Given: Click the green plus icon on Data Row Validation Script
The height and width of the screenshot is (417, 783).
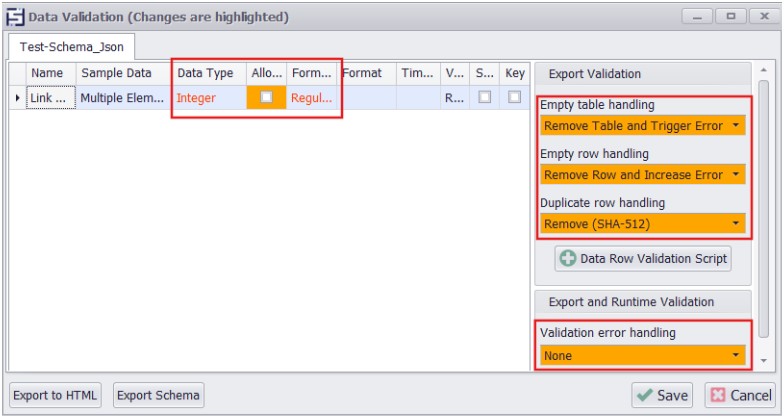Looking at the screenshot, I should pos(567,259).
